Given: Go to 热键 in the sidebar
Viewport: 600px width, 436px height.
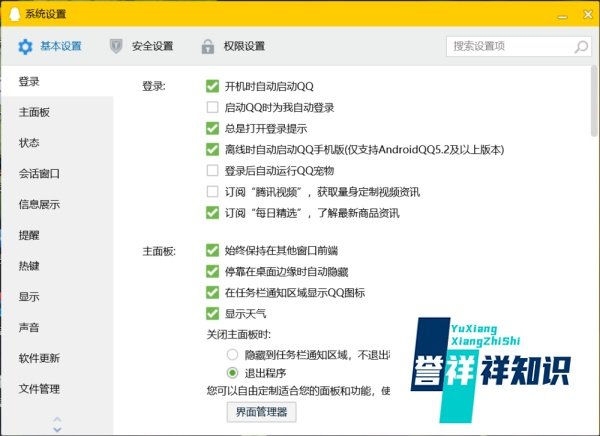Looking at the screenshot, I should 57,266.
